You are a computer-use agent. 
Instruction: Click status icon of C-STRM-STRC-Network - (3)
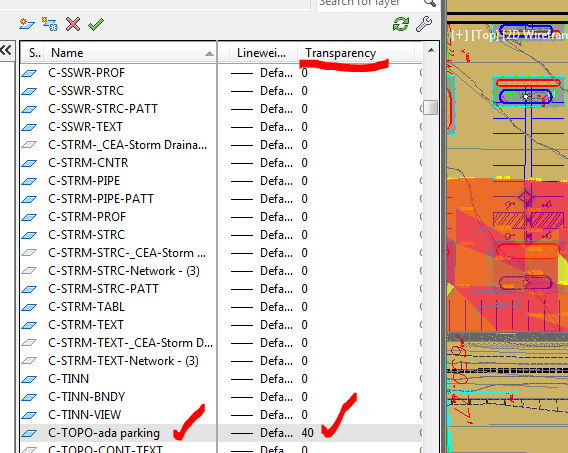point(29,271)
